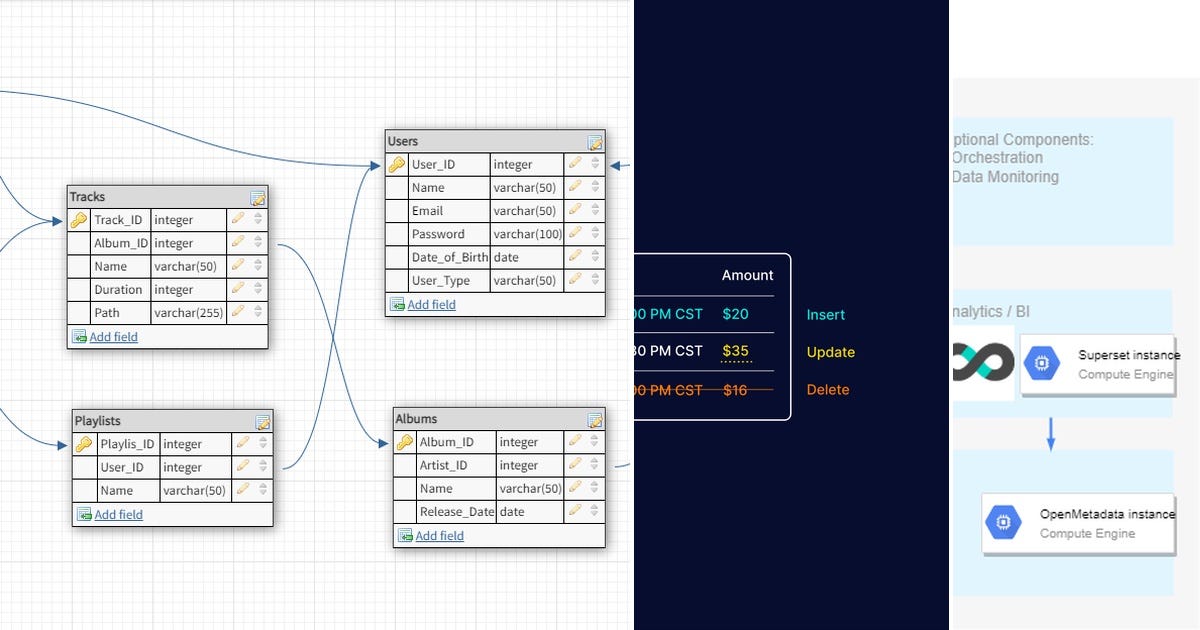This screenshot has height=630, width=1200.
Task: Open Add field in the Users table
Action: 430,304
